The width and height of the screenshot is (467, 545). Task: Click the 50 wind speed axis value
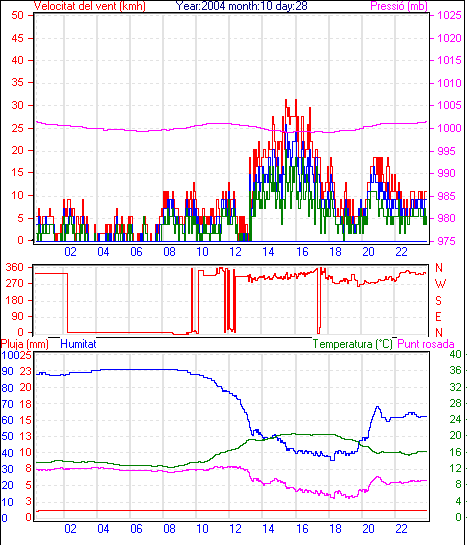click(x=17, y=15)
